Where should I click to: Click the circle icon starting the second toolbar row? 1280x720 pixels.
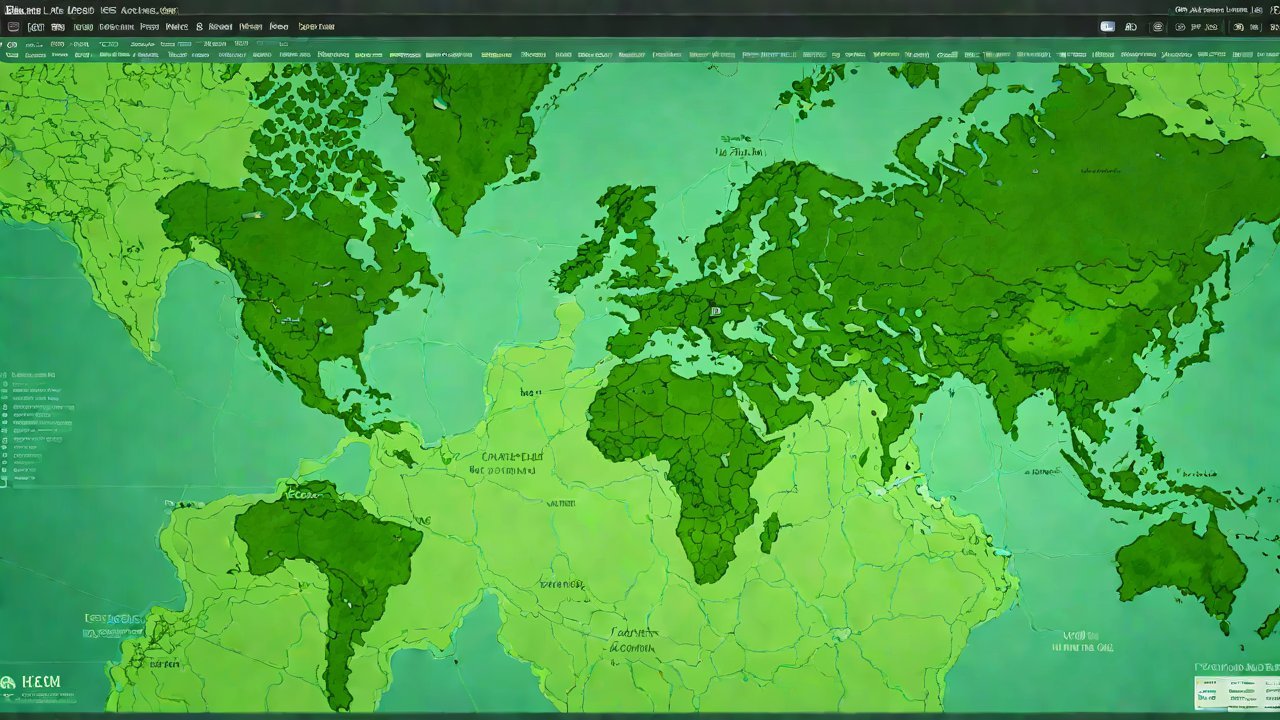(x=13, y=44)
